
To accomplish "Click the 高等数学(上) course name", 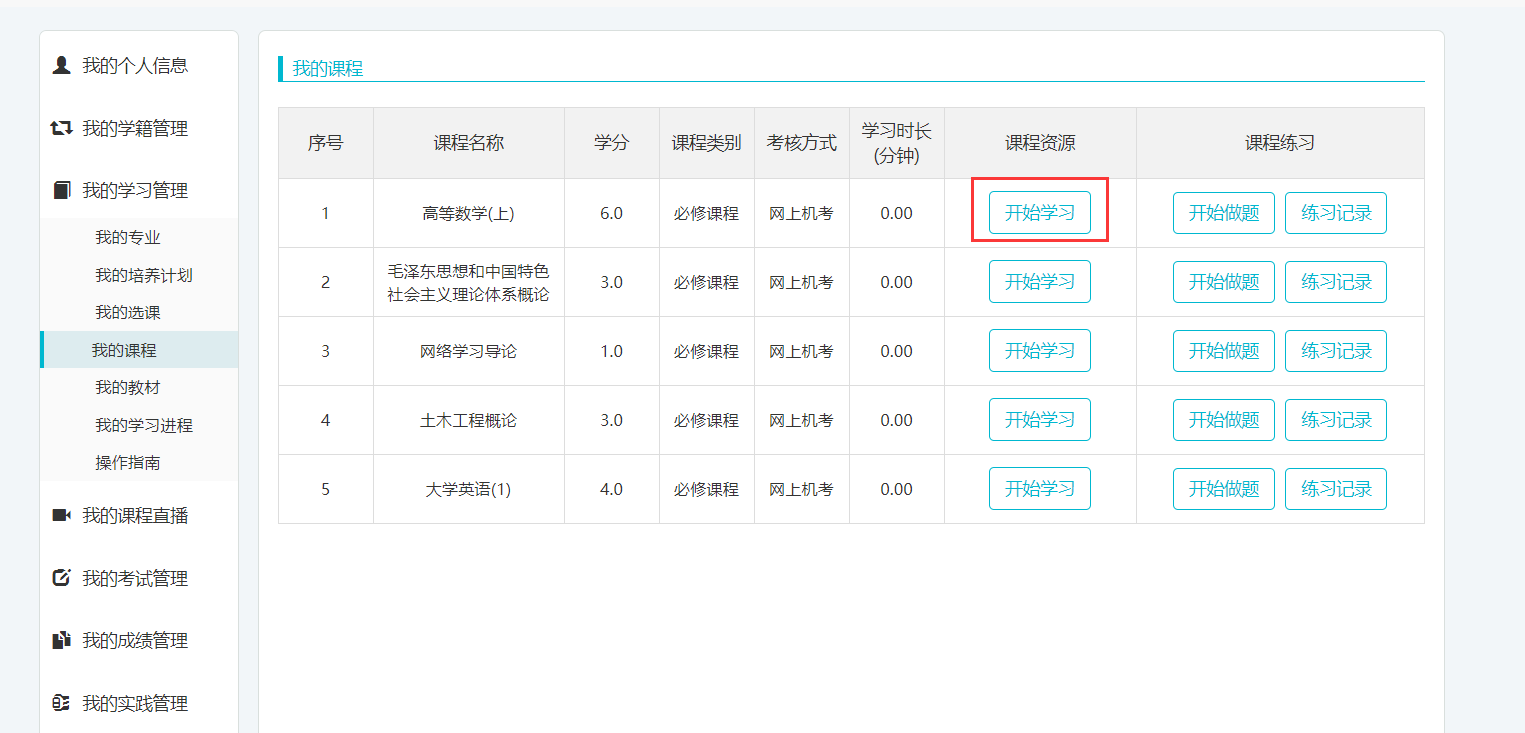I will pyautogui.click(x=468, y=213).
